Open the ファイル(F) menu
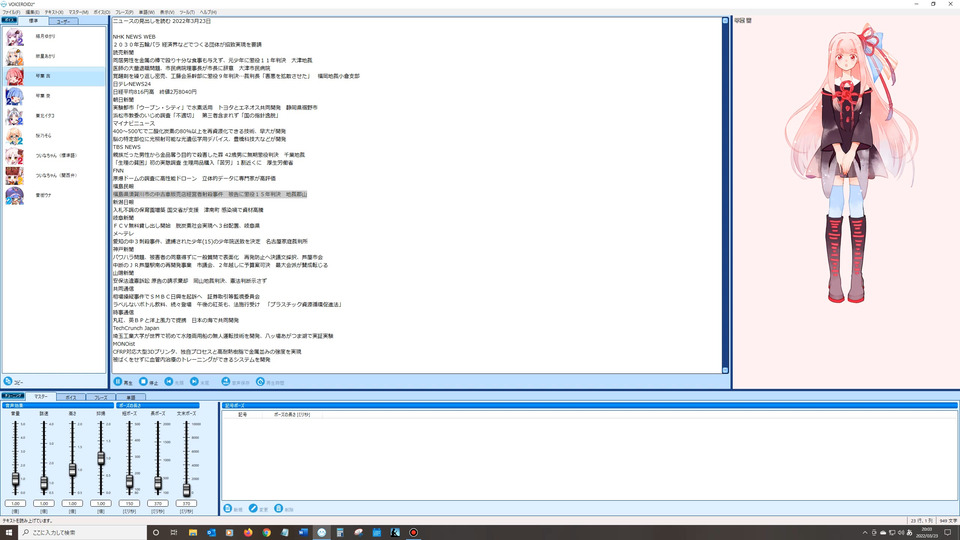960x540 pixels. tap(11, 12)
